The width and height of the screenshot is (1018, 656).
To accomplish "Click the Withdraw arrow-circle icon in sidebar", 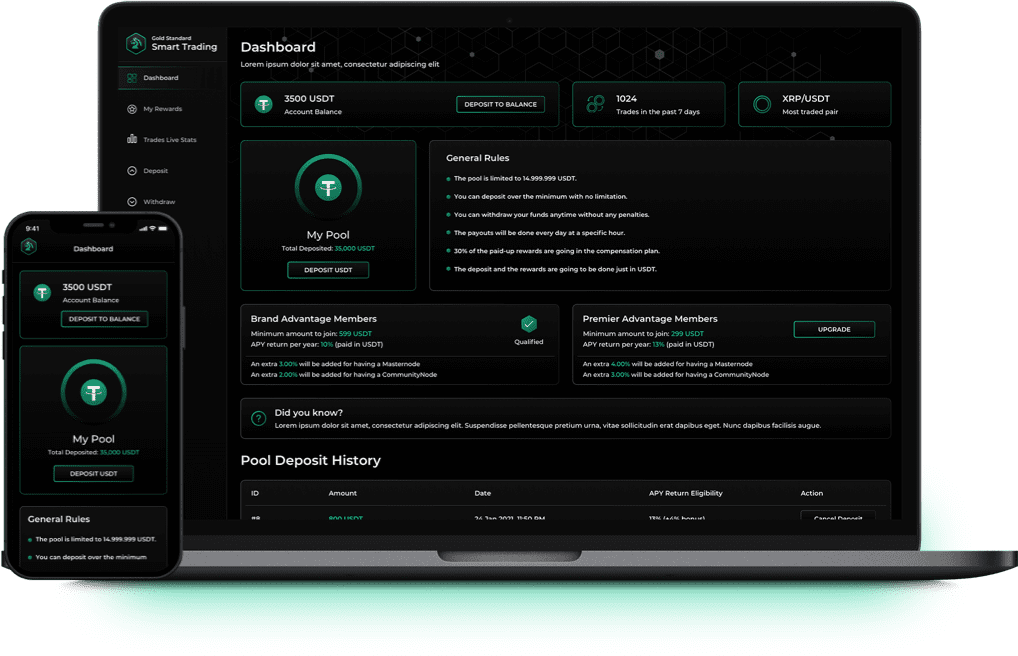I will [132, 202].
